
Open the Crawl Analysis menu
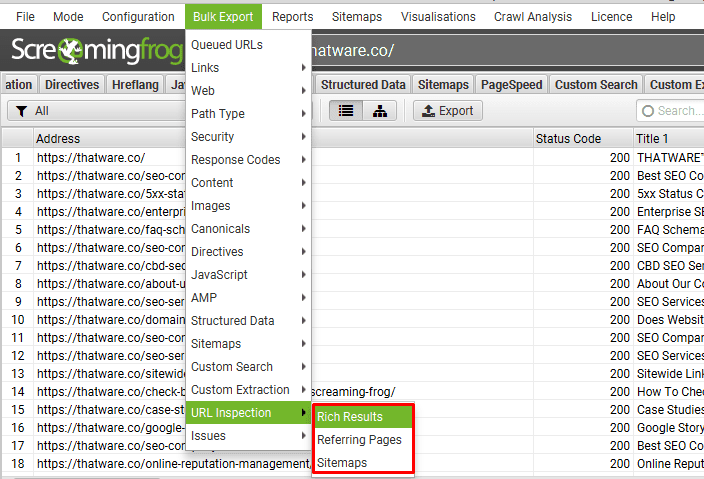[533, 17]
